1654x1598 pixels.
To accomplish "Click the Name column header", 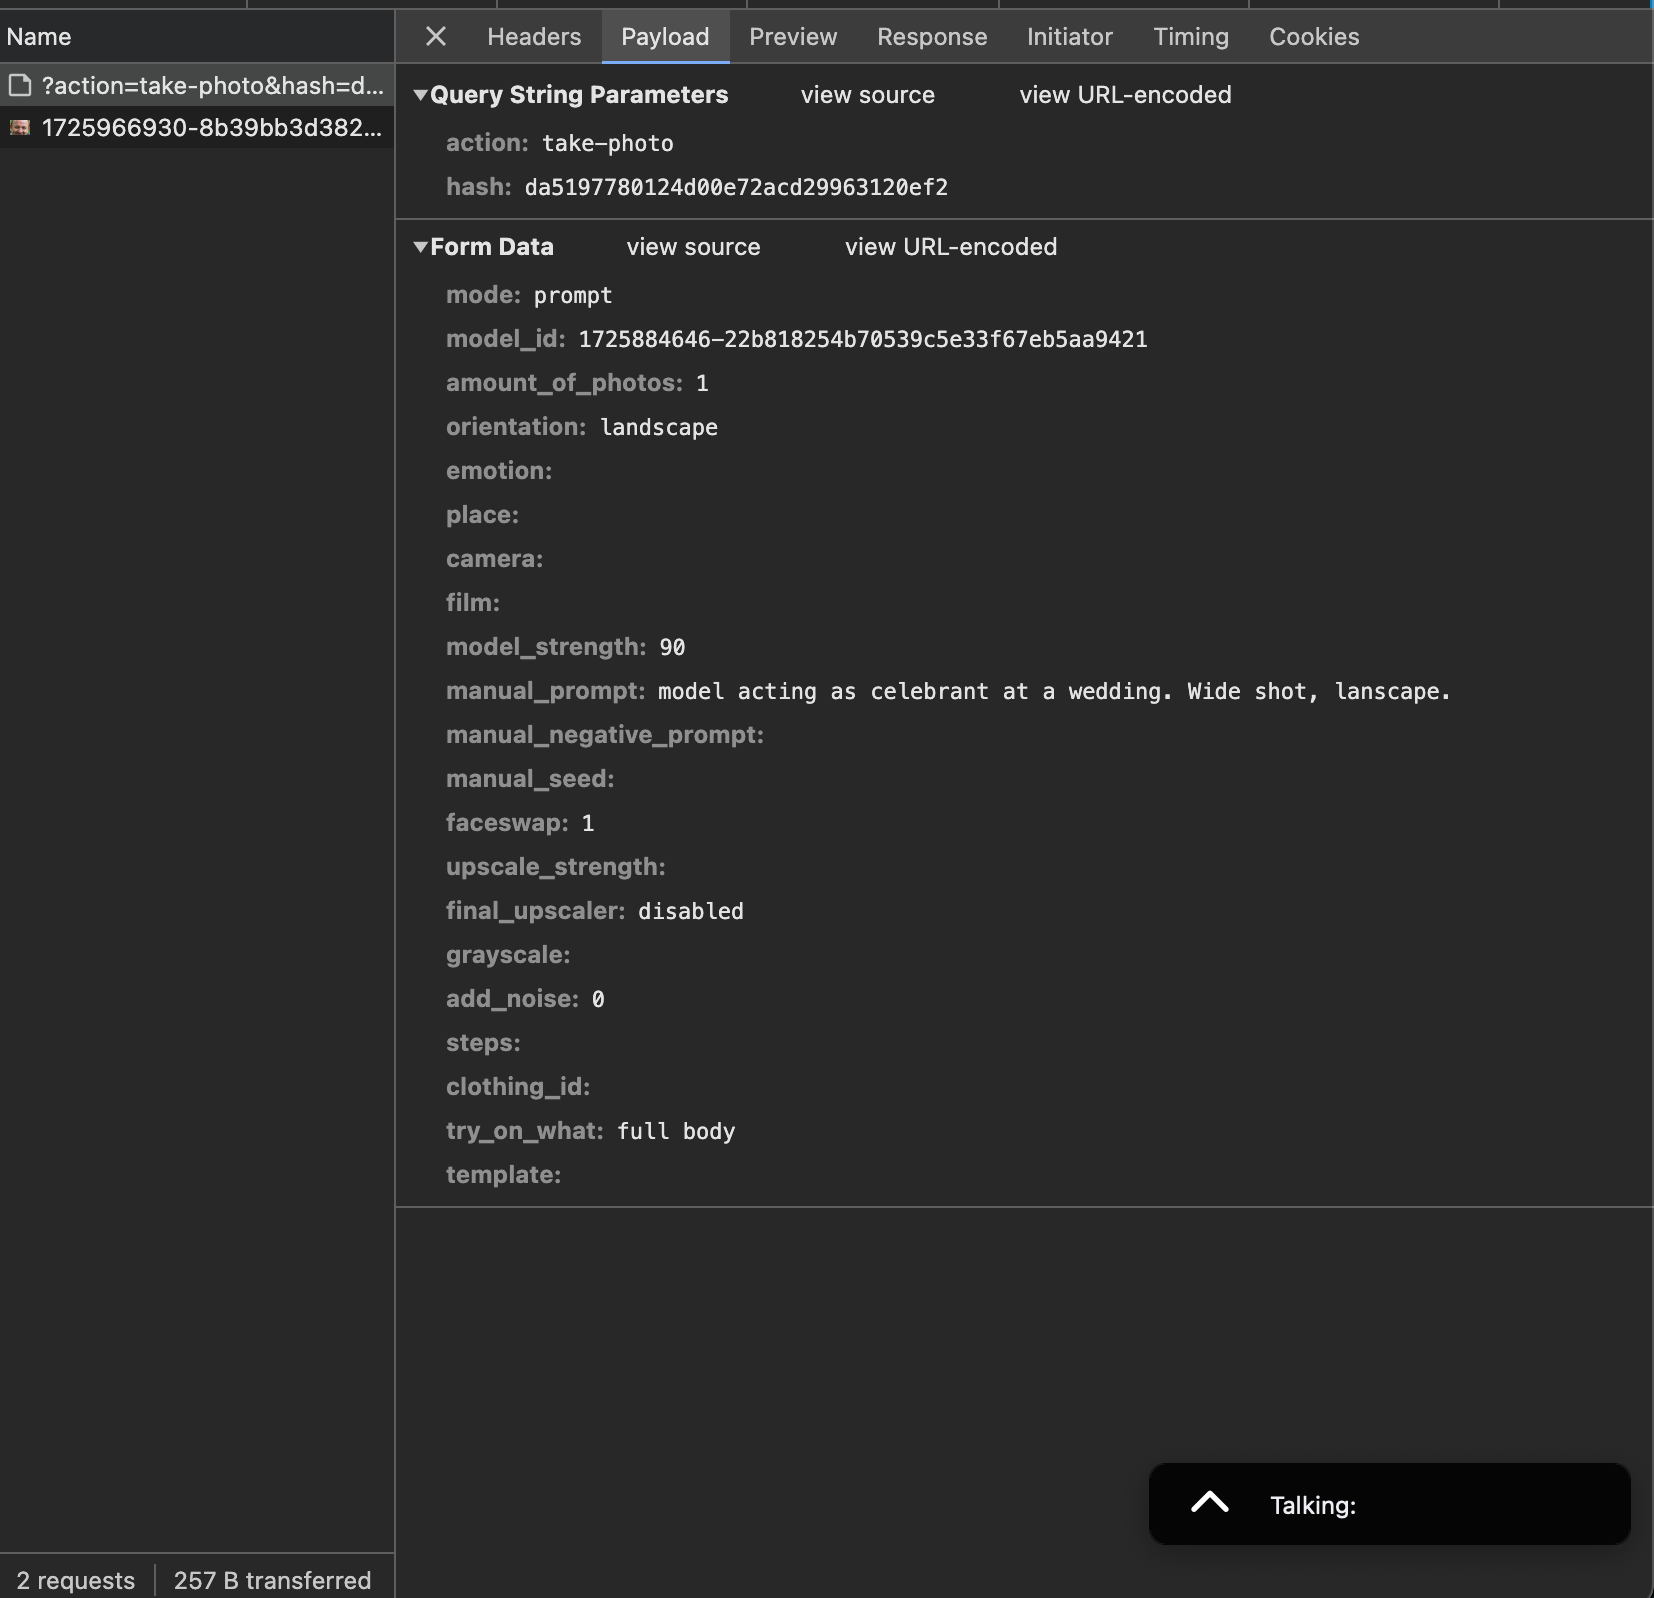I will (x=39, y=37).
